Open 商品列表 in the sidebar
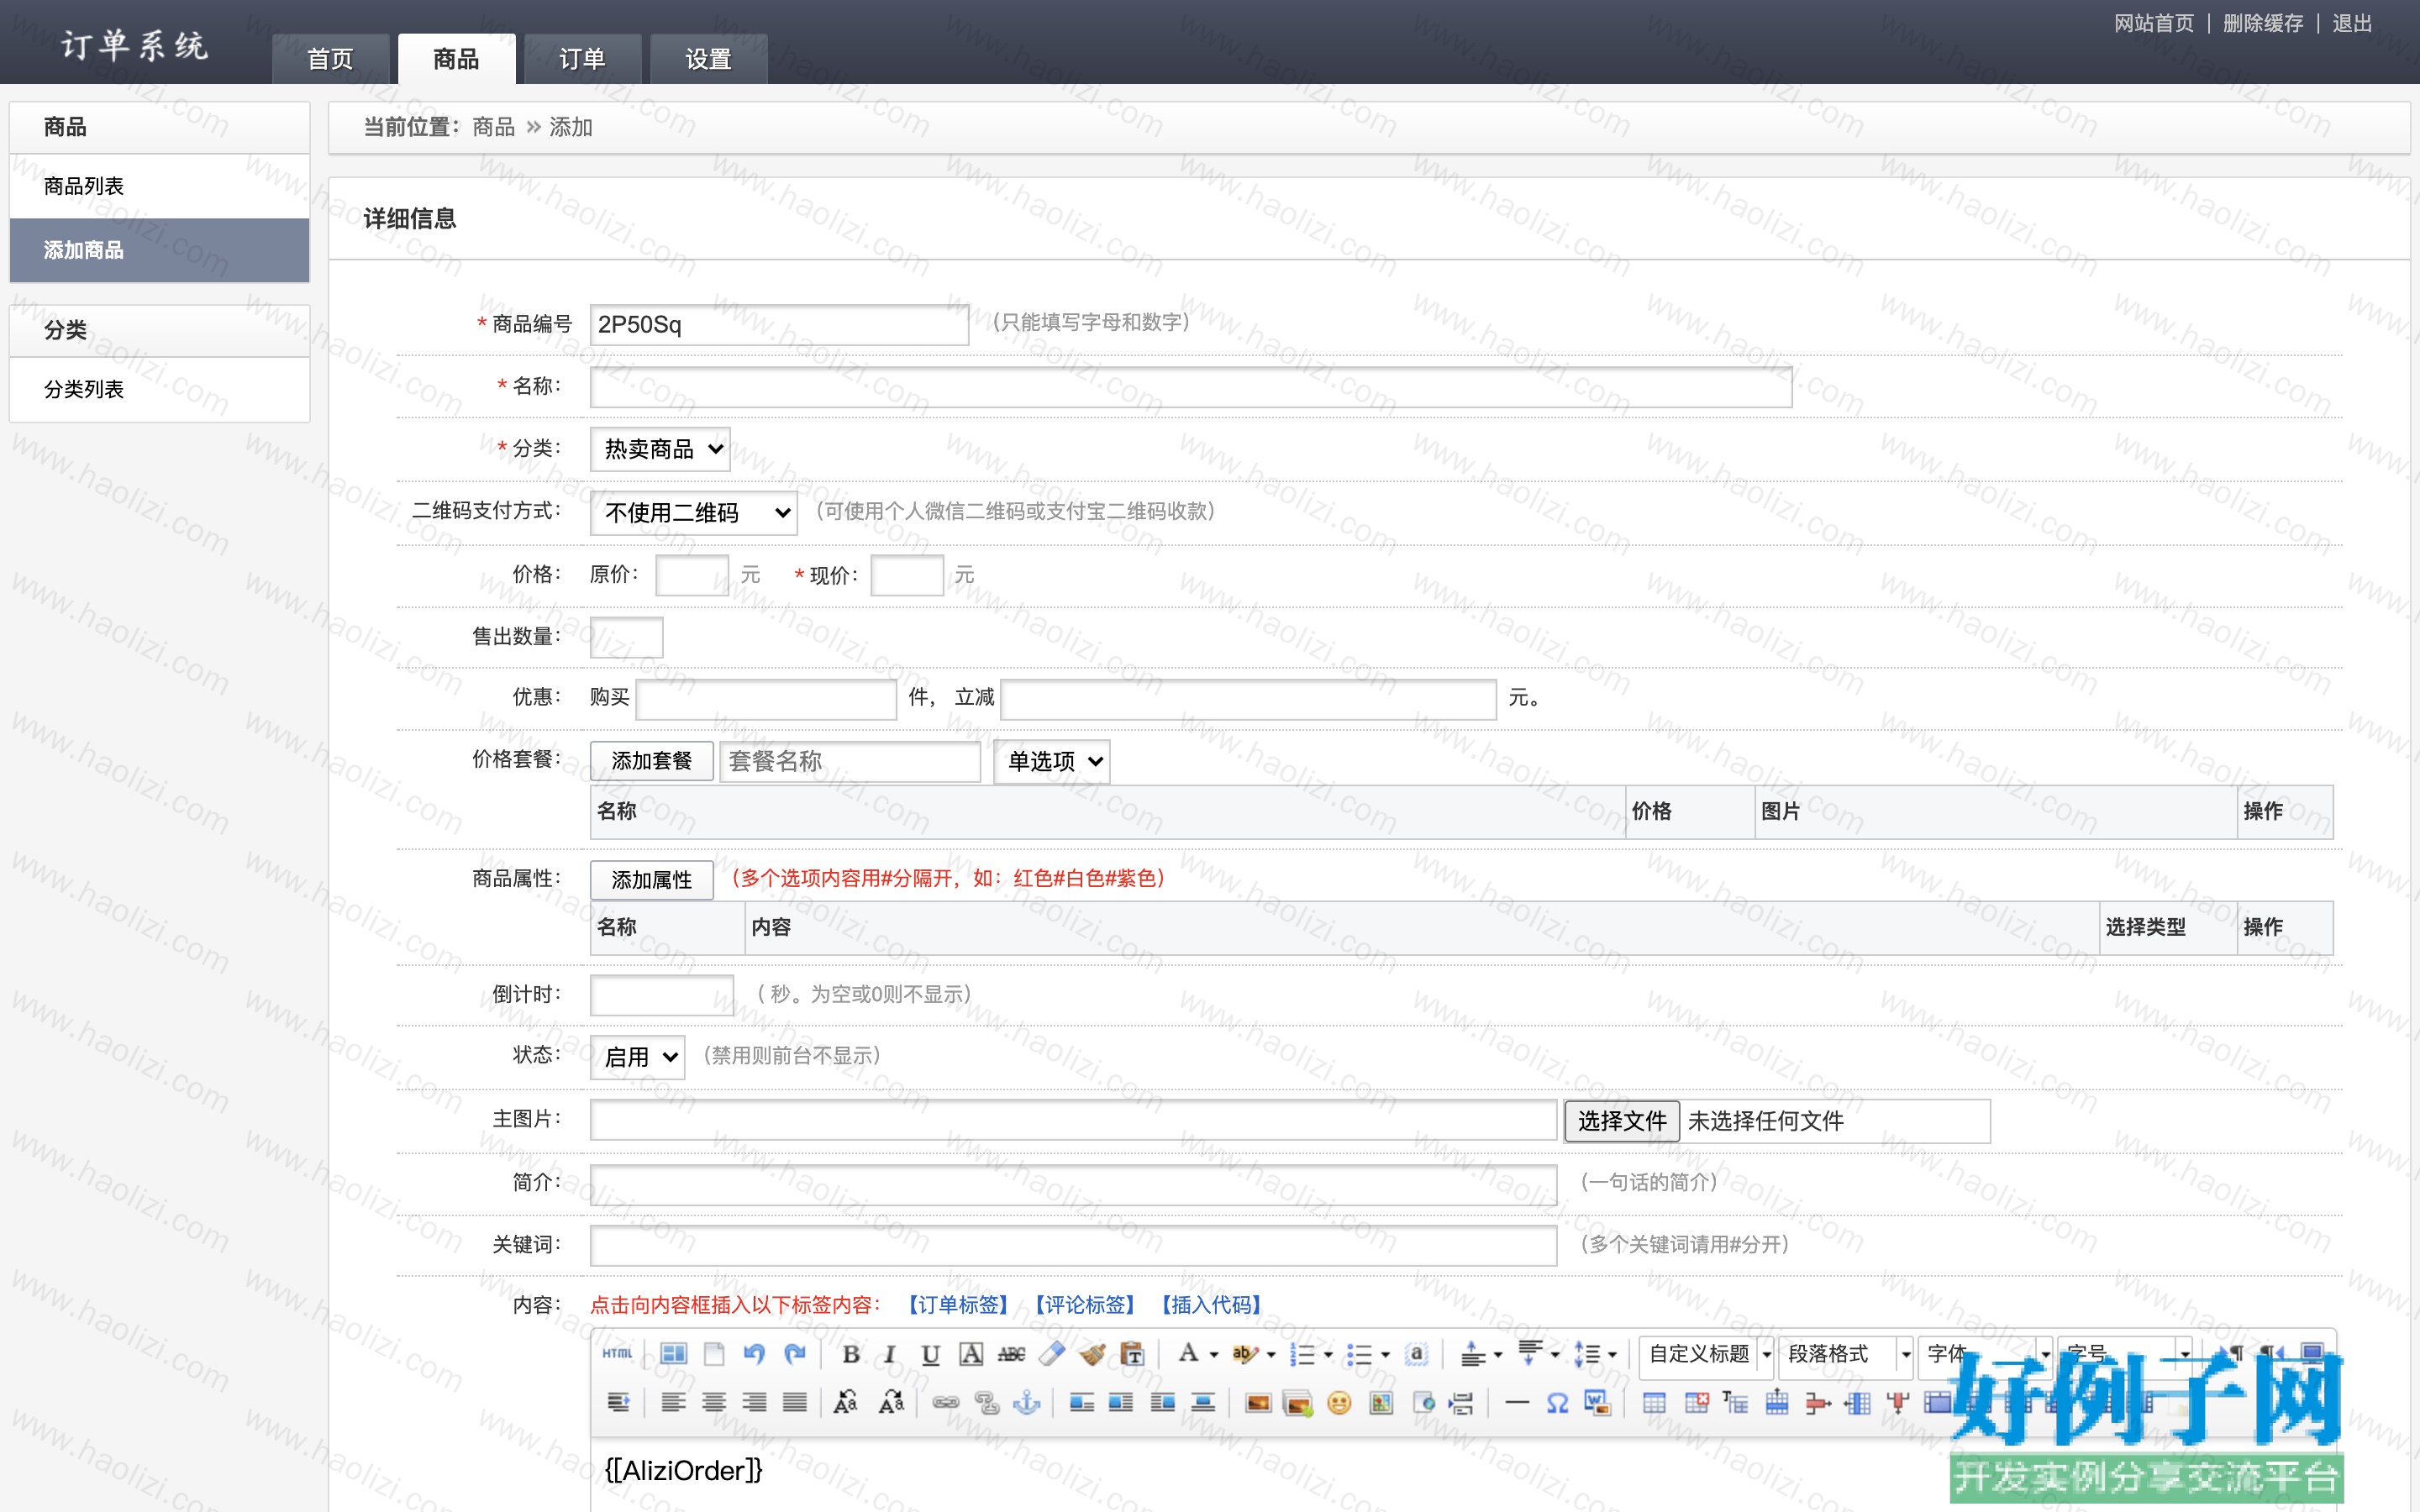The image size is (2420, 1512). [159, 186]
